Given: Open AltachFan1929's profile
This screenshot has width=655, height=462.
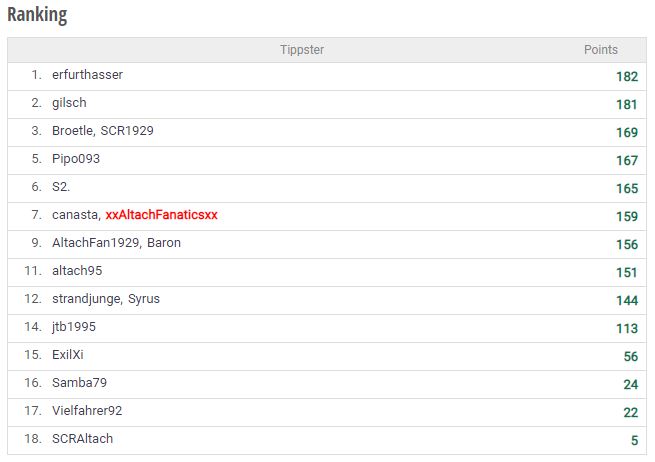Looking at the screenshot, I should point(95,243).
